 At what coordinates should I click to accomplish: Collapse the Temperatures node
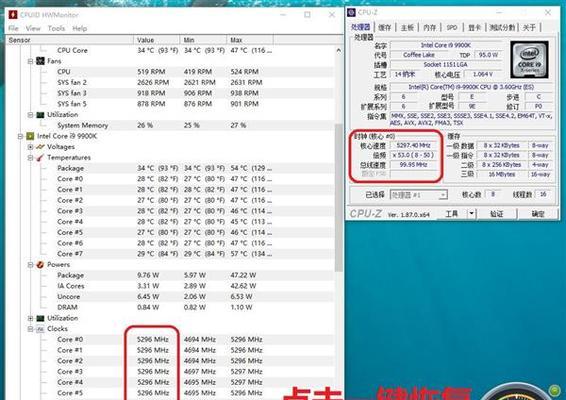[x=30, y=158]
